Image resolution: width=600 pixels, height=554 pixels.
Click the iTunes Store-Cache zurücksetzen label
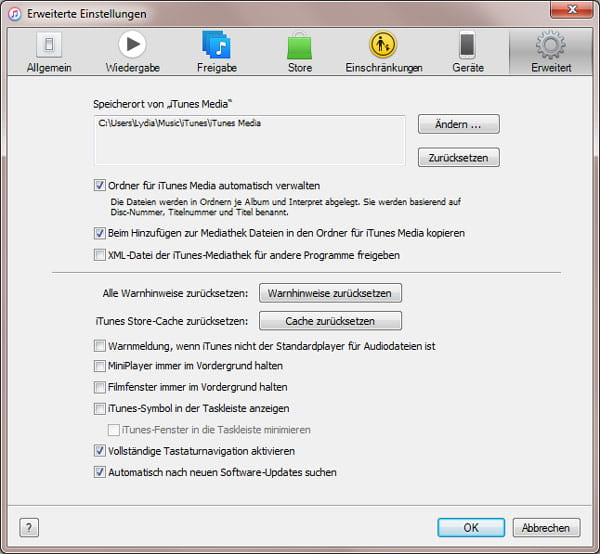[171, 321]
